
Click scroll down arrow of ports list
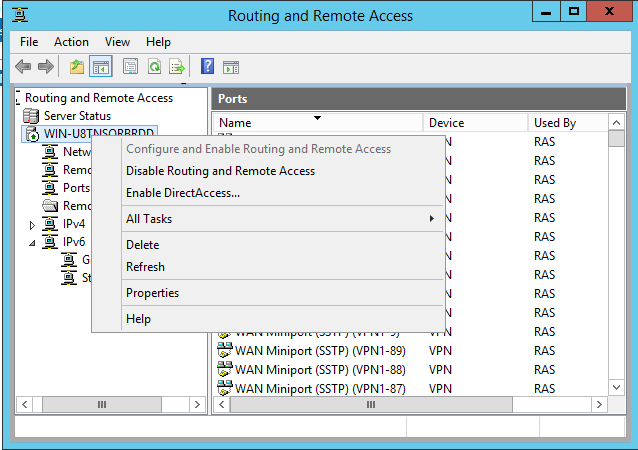tap(616, 387)
